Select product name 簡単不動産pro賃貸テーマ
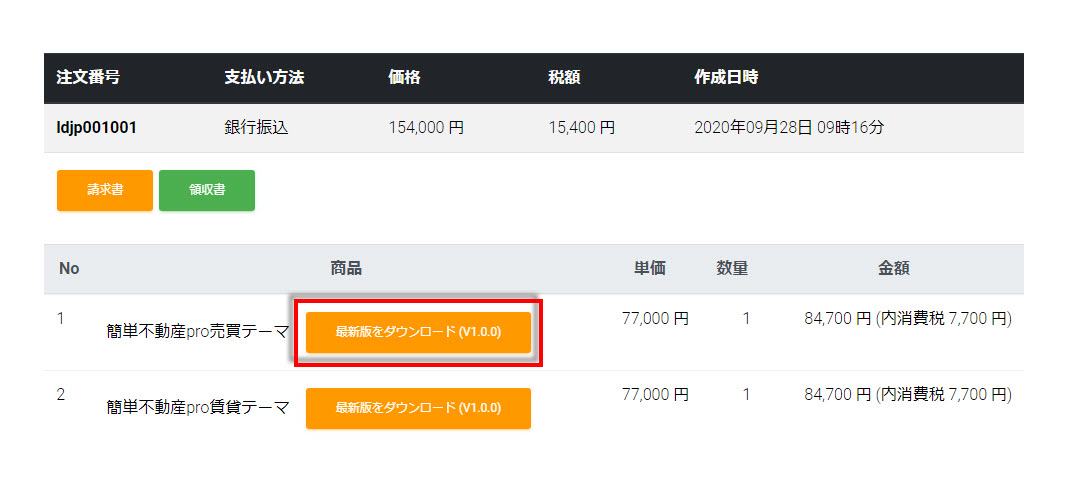 tap(198, 408)
